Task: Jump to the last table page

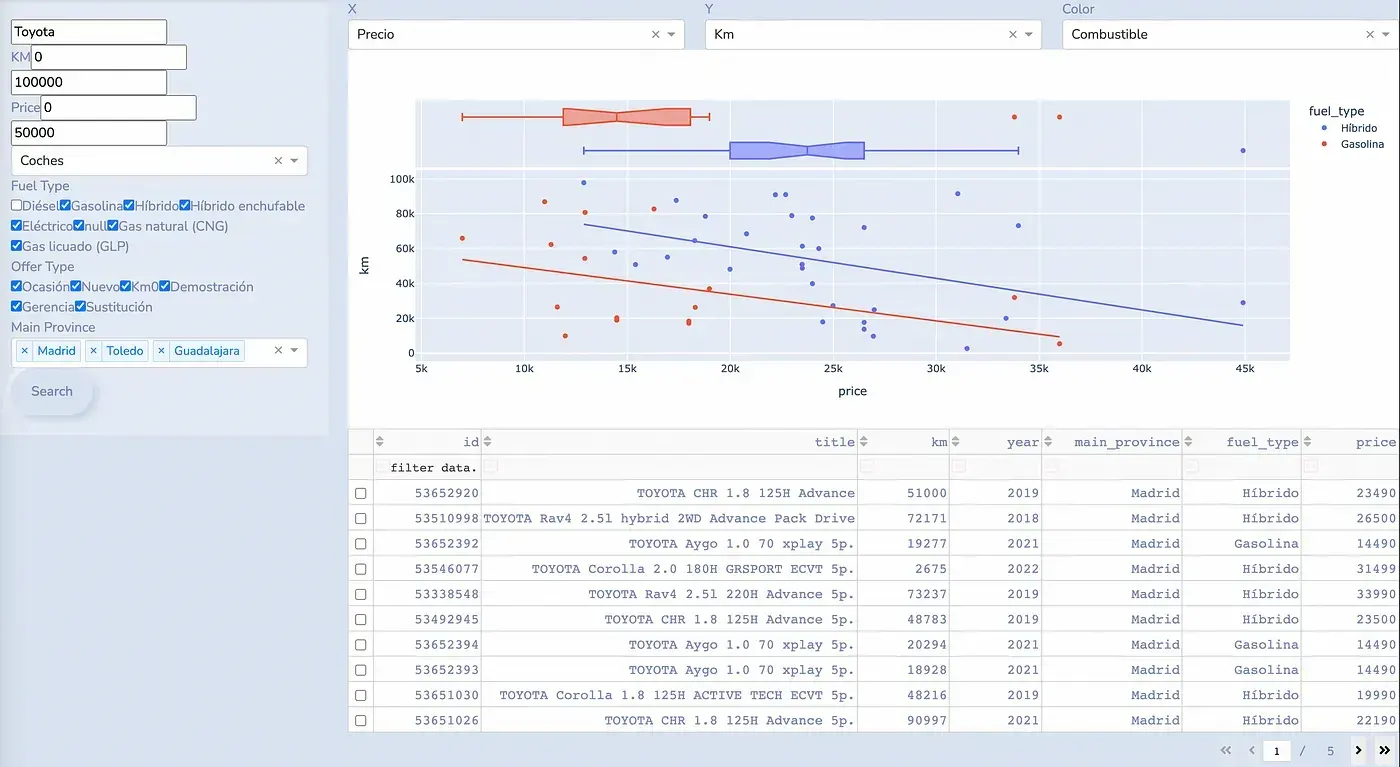Action: pyautogui.click(x=1385, y=750)
